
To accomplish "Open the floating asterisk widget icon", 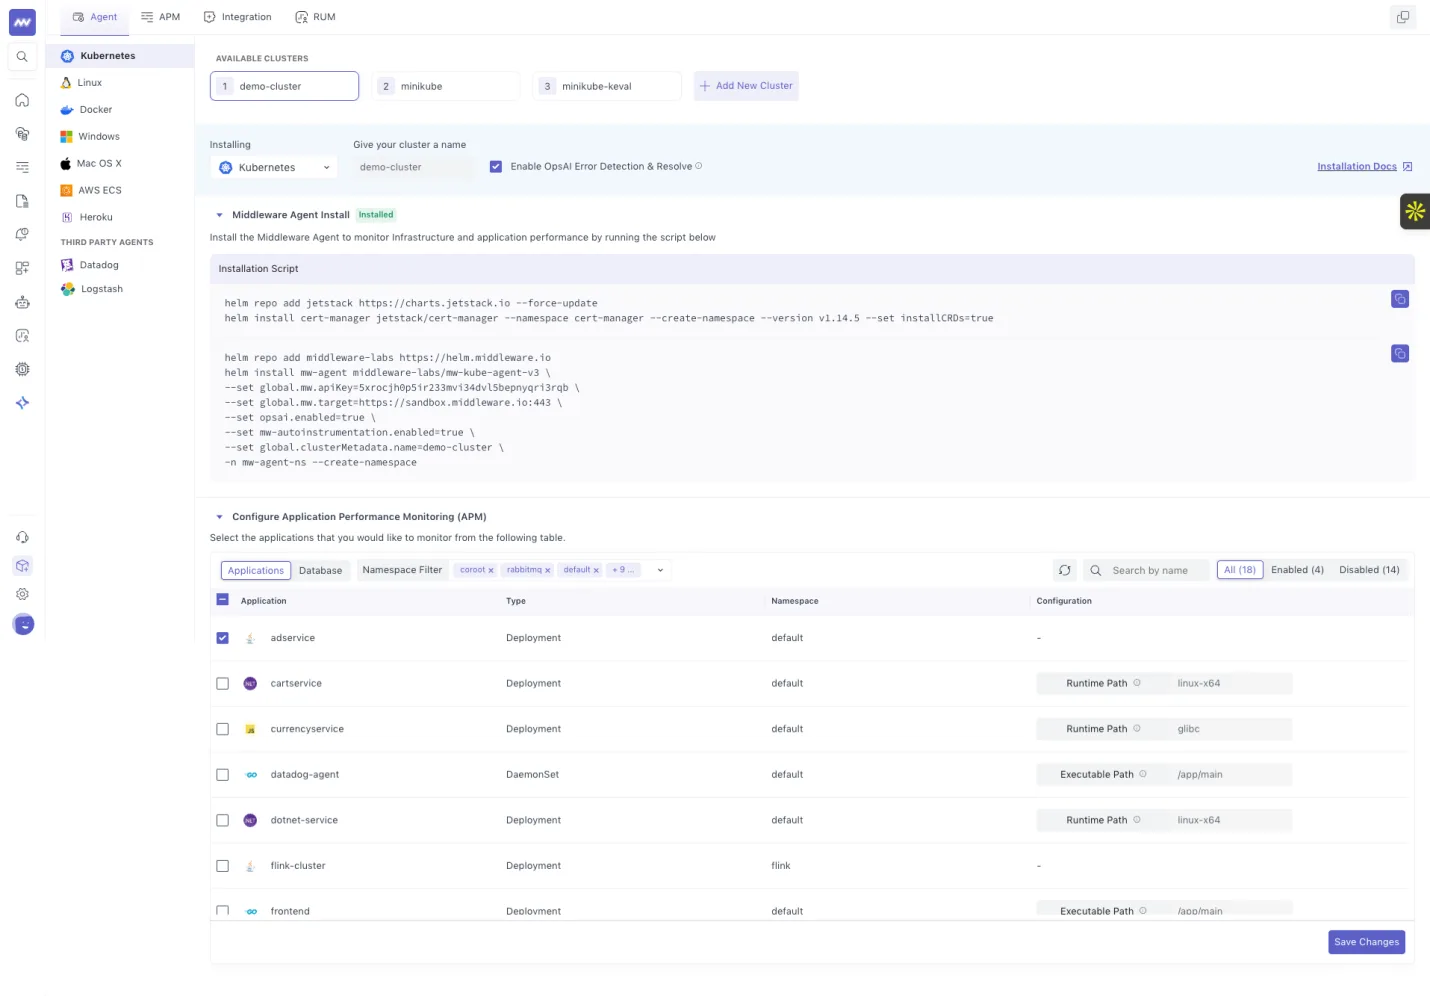I will [1415, 211].
